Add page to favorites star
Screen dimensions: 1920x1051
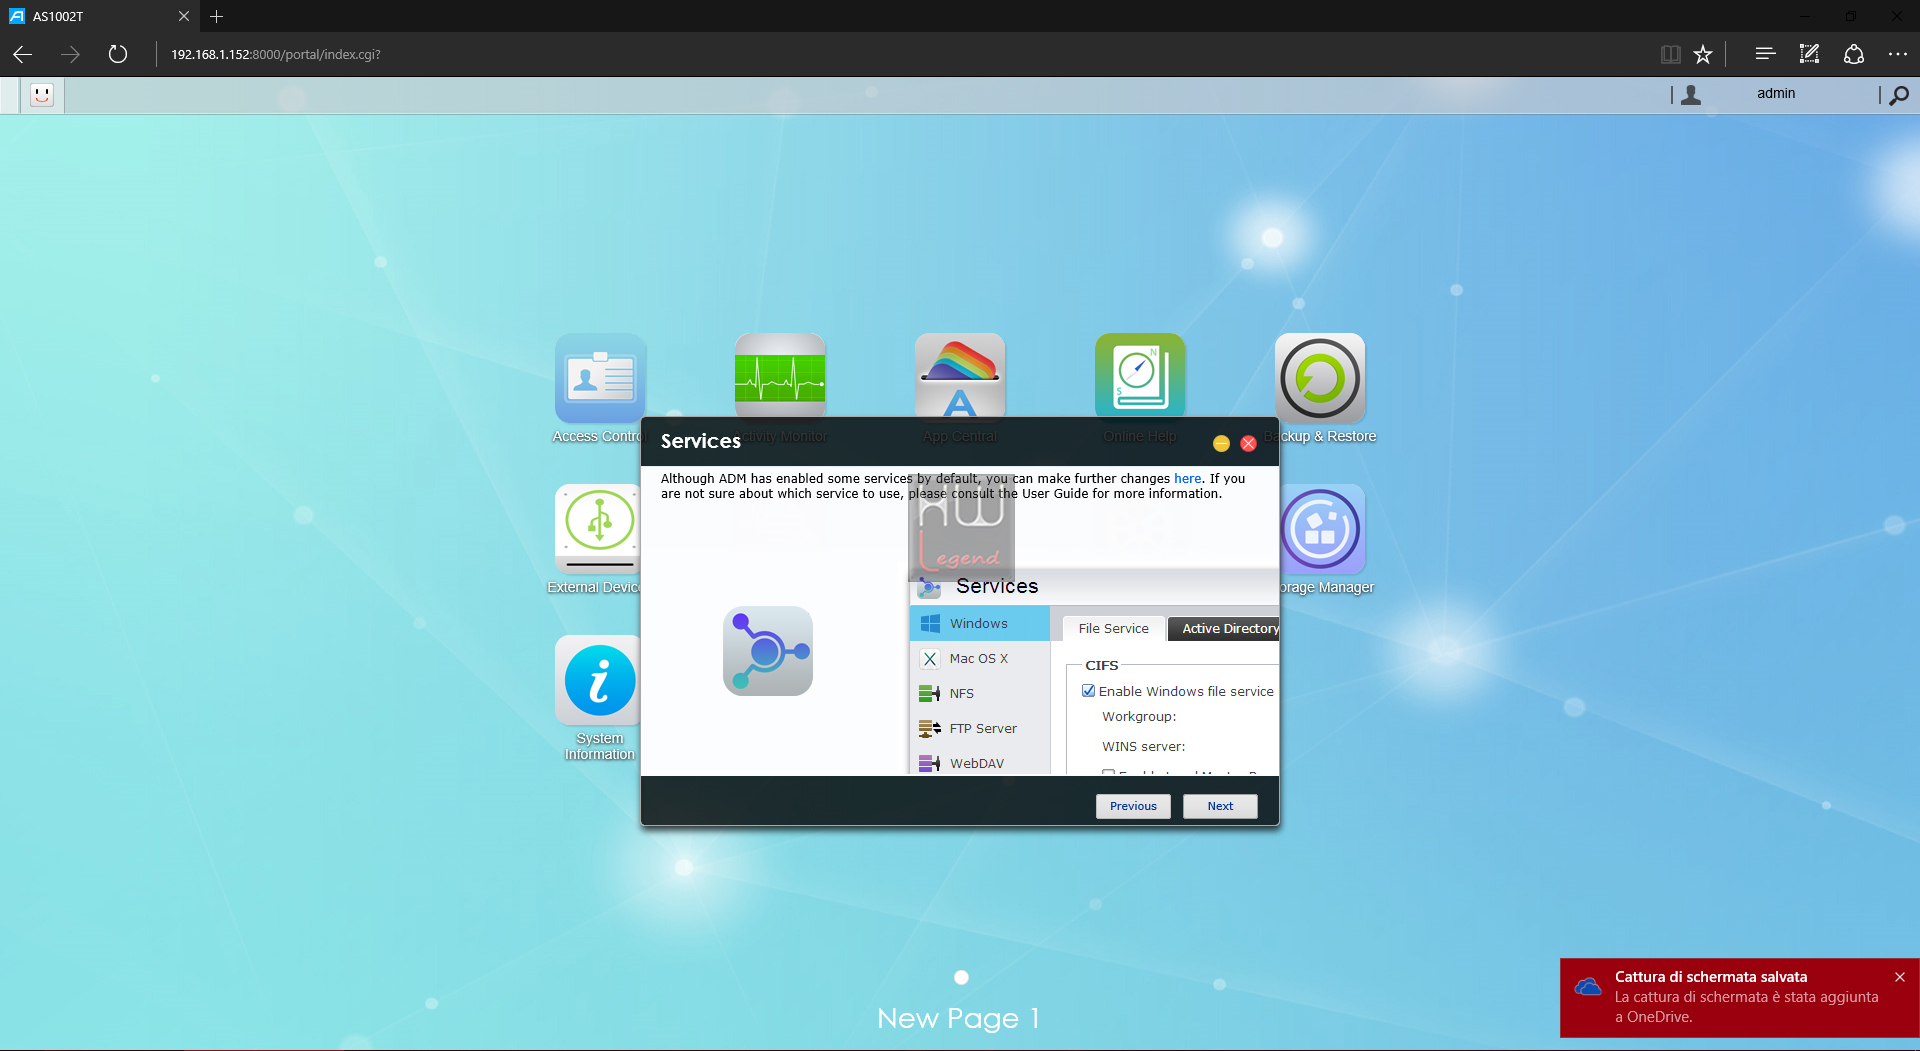click(1703, 54)
